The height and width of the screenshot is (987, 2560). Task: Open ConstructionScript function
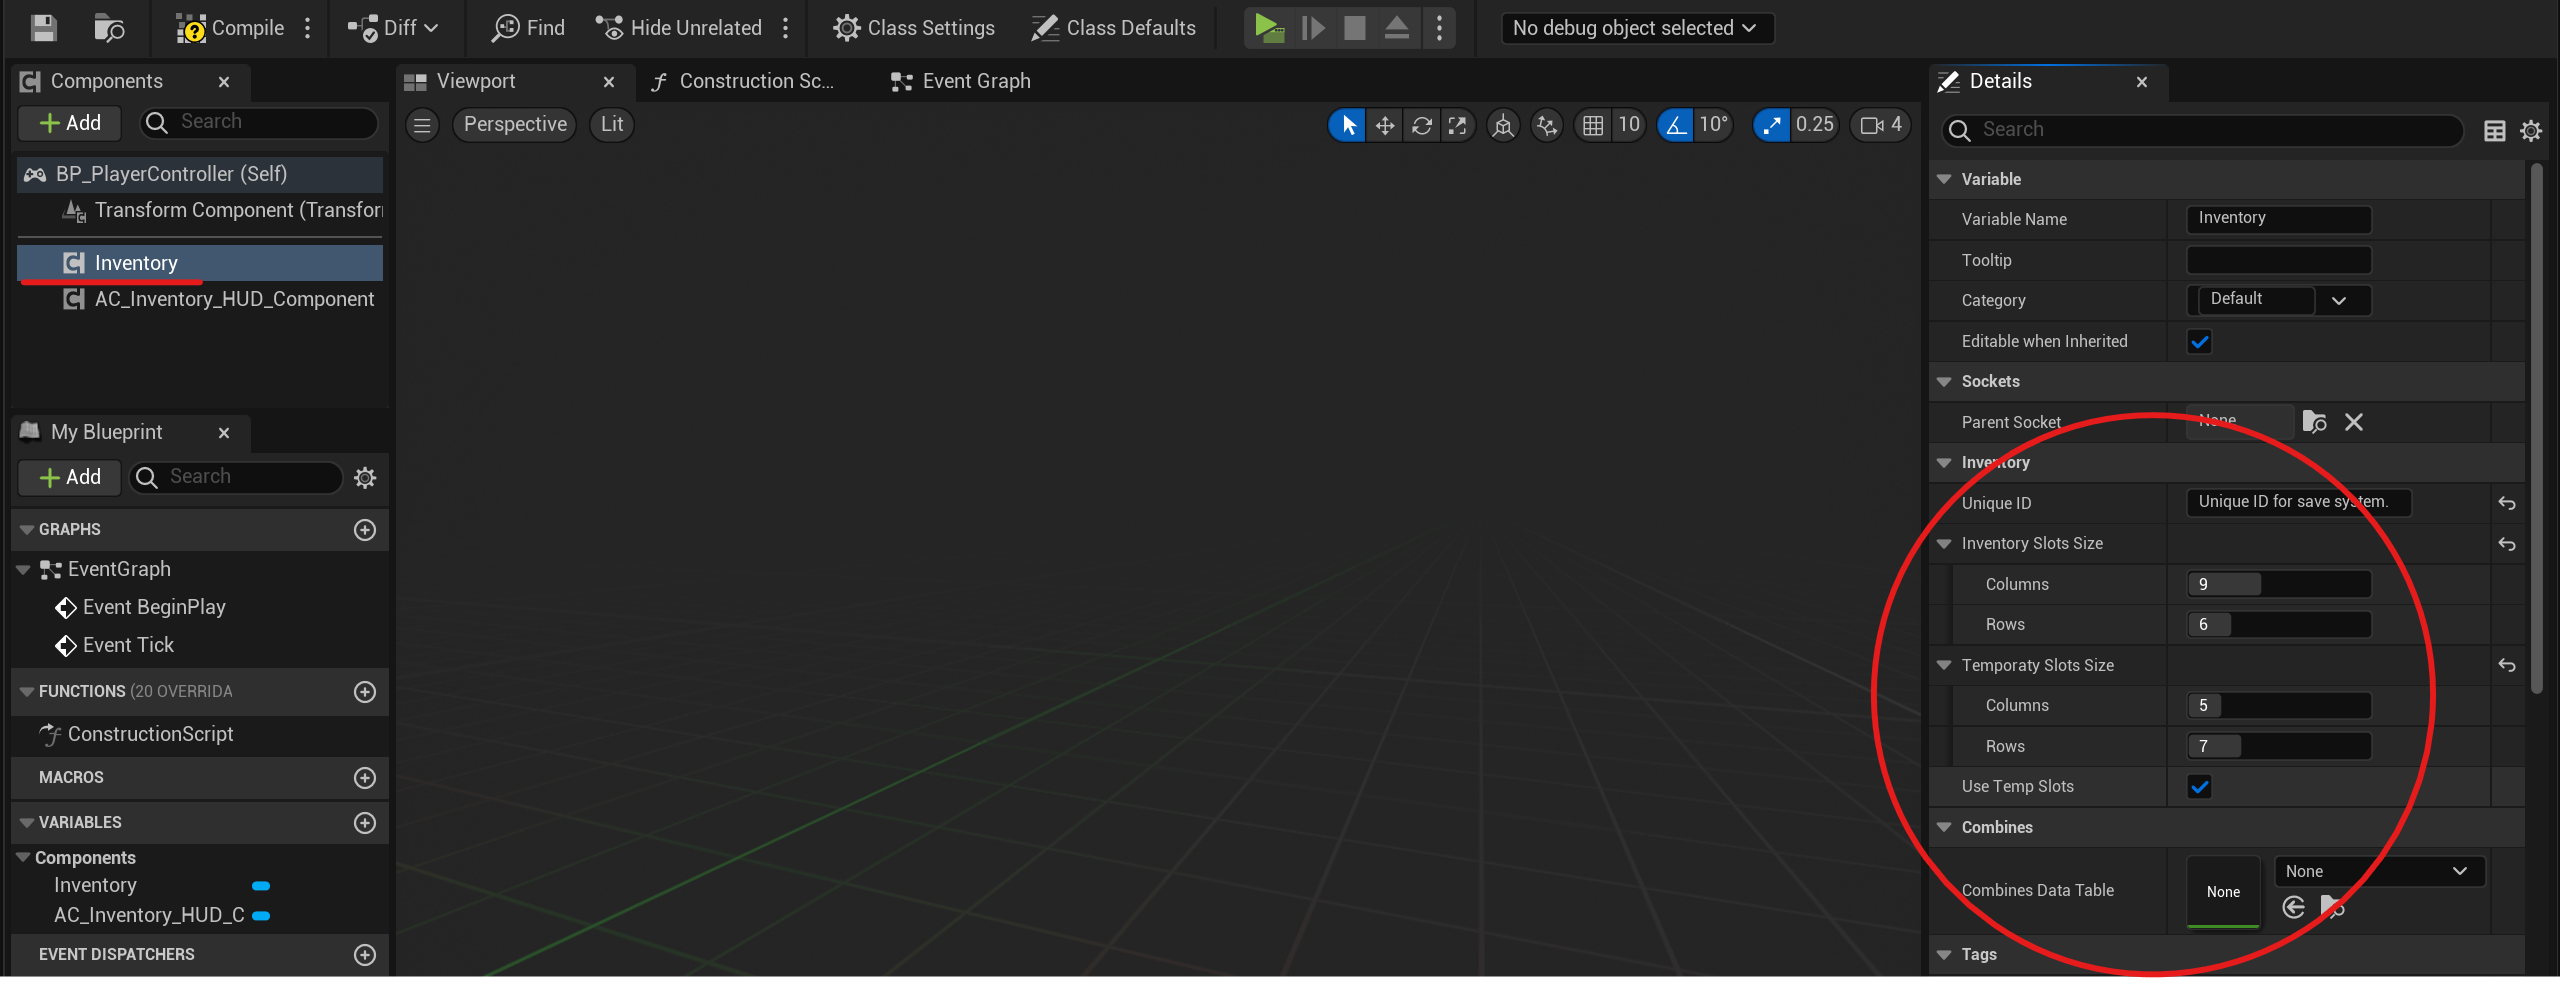click(x=150, y=734)
